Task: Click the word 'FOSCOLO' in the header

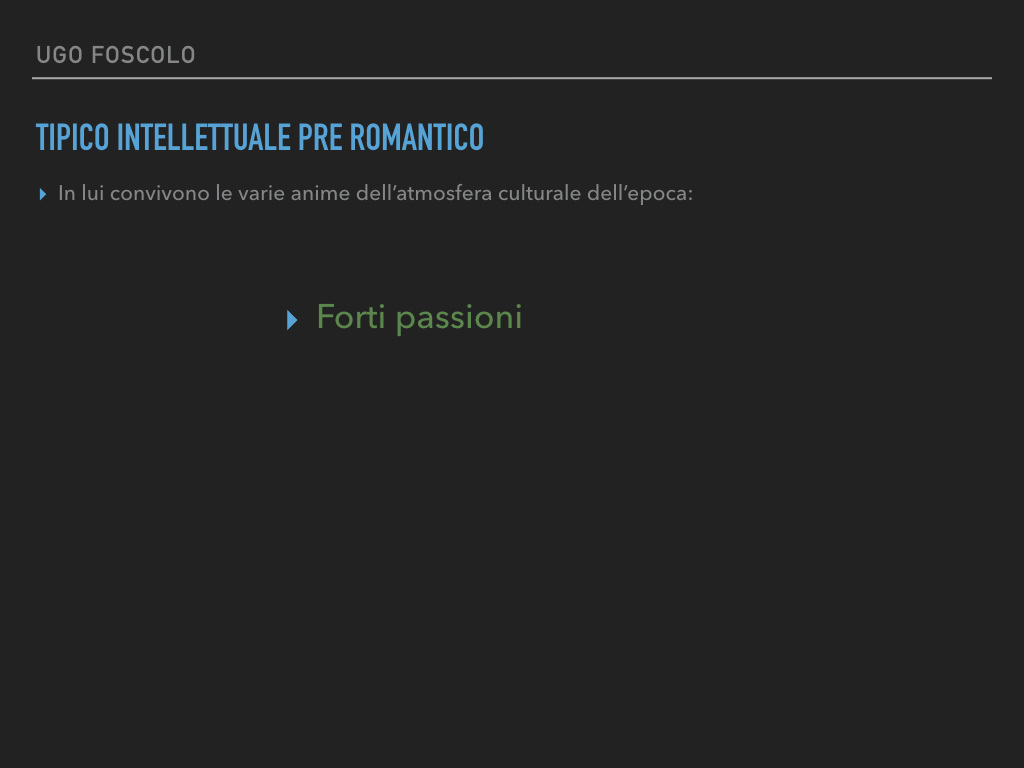Action: coord(143,55)
